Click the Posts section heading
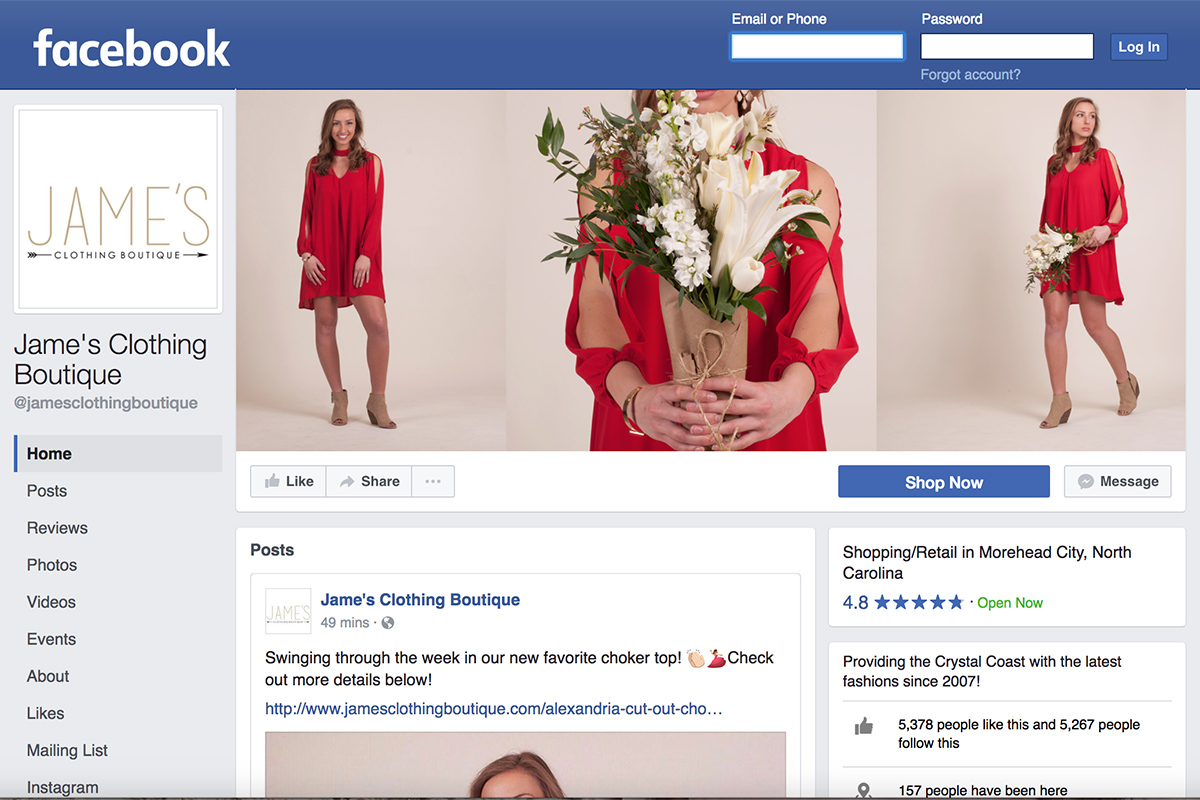The height and width of the screenshot is (800, 1200). click(x=272, y=550)
